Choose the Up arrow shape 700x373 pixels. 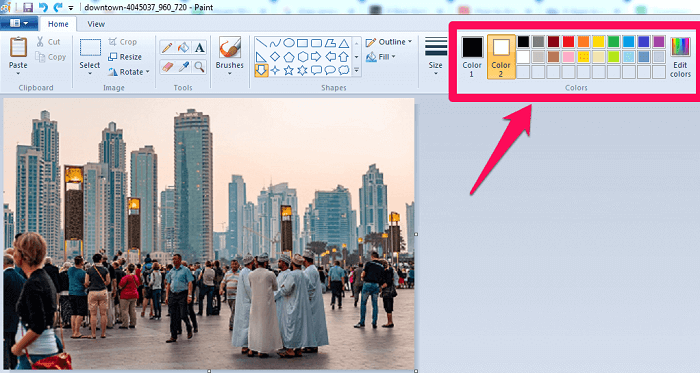click(x=344, y=57)
